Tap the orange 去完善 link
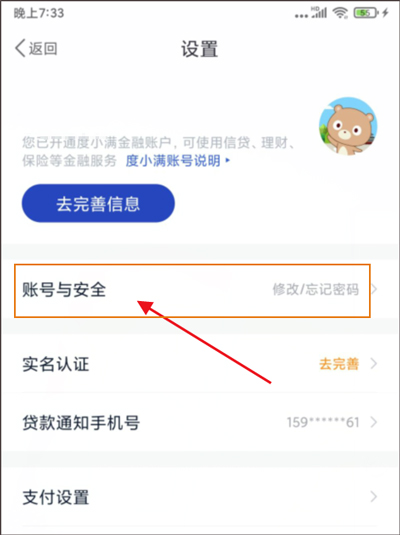 (339, 364)
